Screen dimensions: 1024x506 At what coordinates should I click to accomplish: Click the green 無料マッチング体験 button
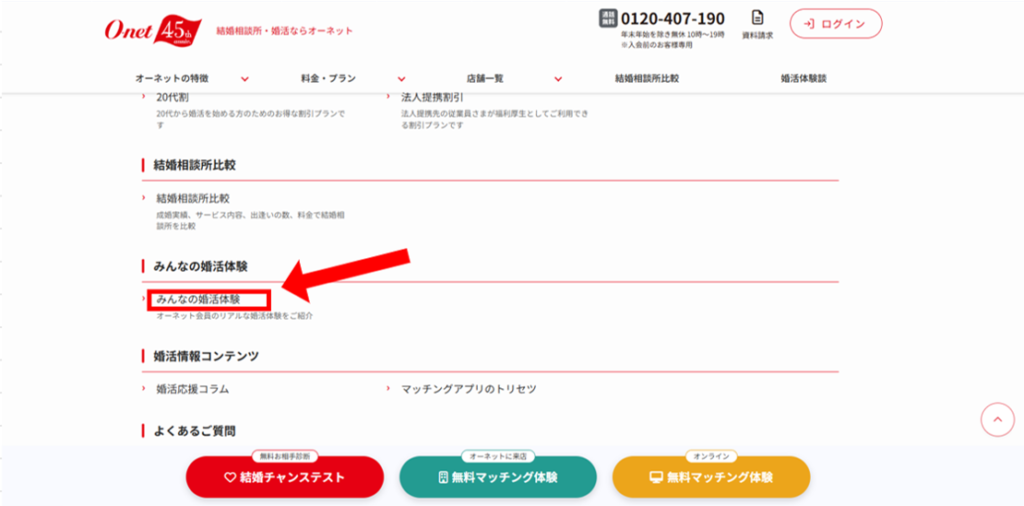tap(498, 477)
